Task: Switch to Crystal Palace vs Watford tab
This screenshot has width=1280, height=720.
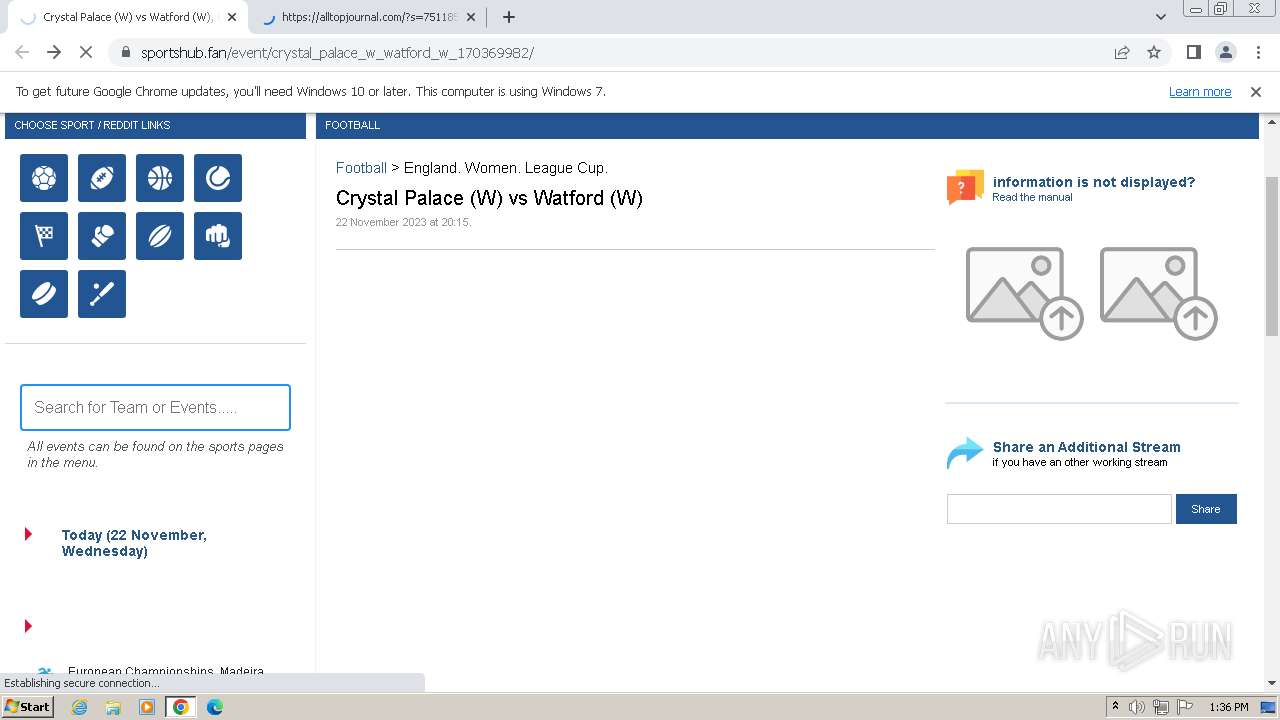Action: (128, 17)
